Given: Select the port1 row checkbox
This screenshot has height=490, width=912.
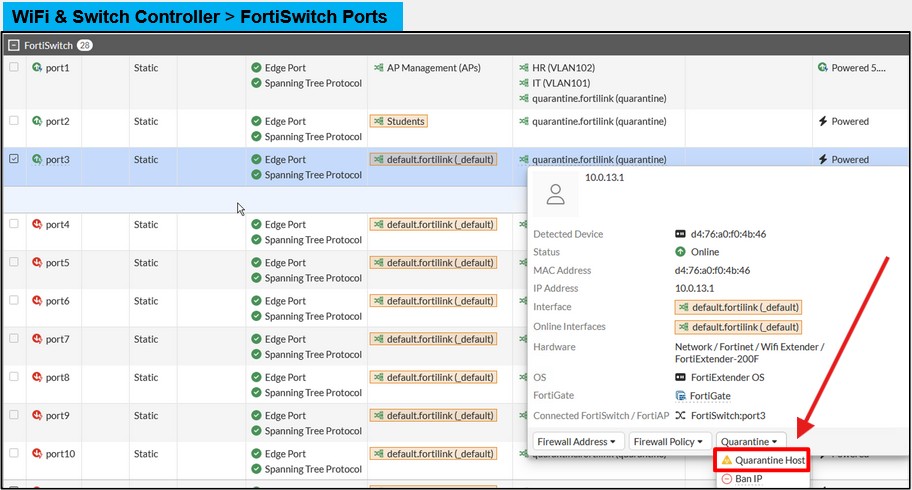Looking at the screenshot, I should click(x=14, y=67).
